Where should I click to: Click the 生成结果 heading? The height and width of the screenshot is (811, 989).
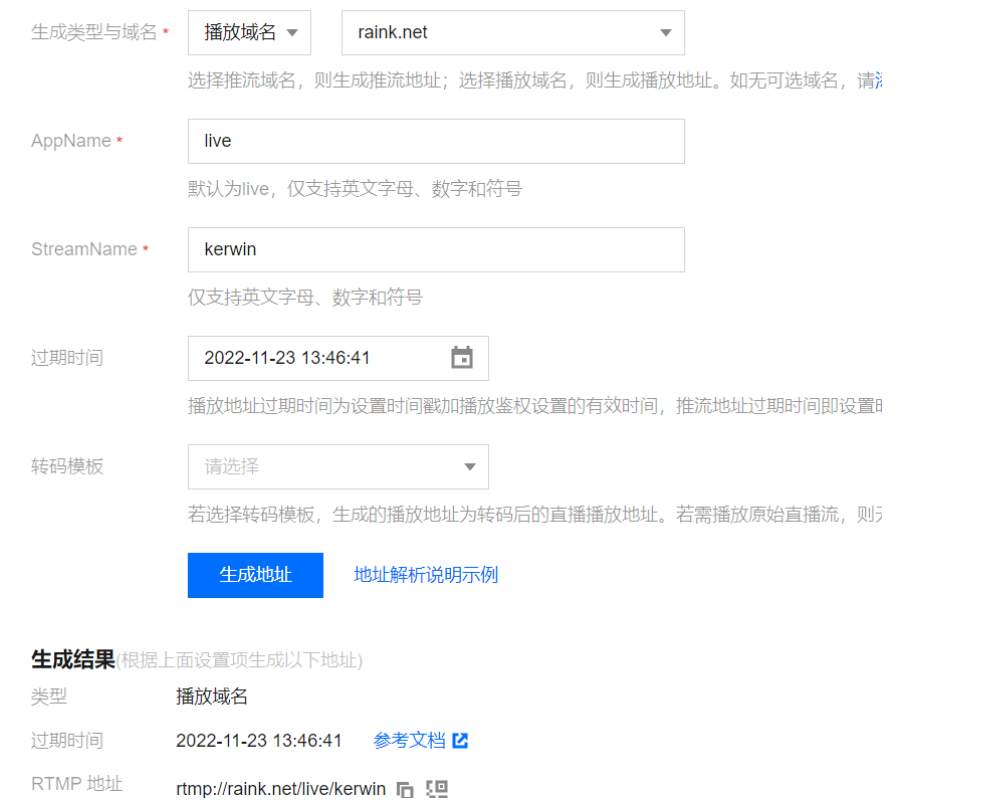point(73,660)
